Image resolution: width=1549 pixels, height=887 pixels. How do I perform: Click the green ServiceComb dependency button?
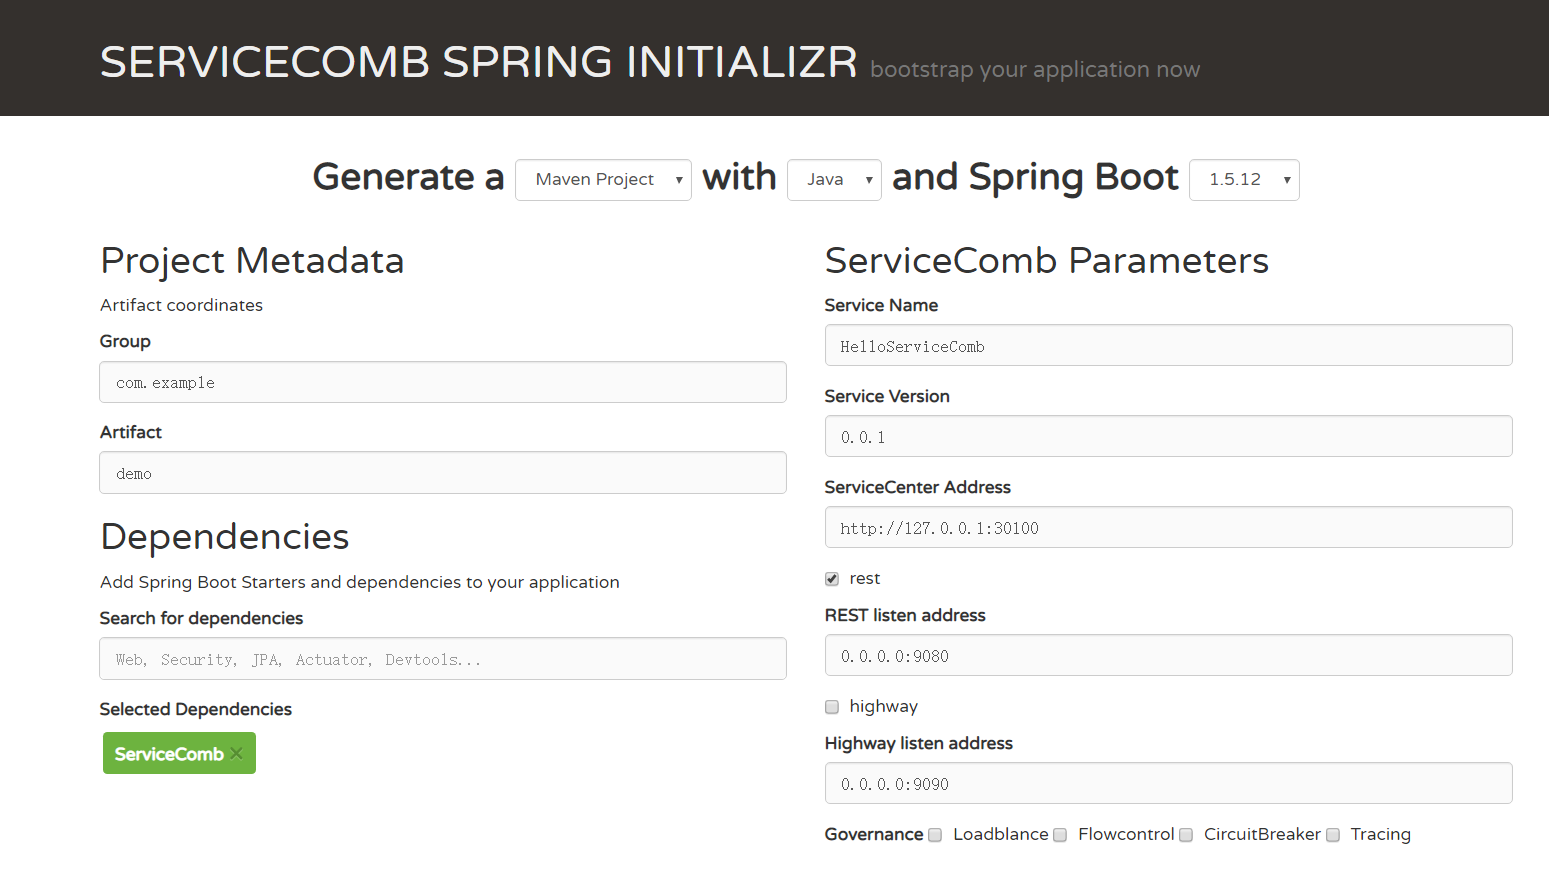point(168,754)
